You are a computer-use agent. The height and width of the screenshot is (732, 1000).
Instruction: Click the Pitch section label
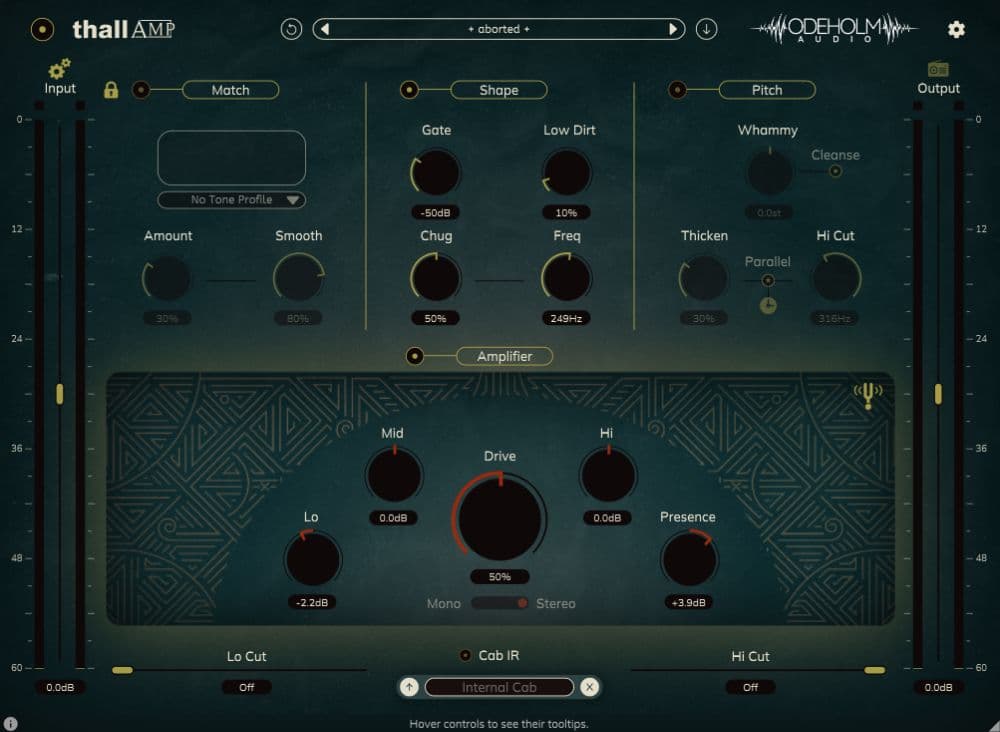(x=767, y=90)
